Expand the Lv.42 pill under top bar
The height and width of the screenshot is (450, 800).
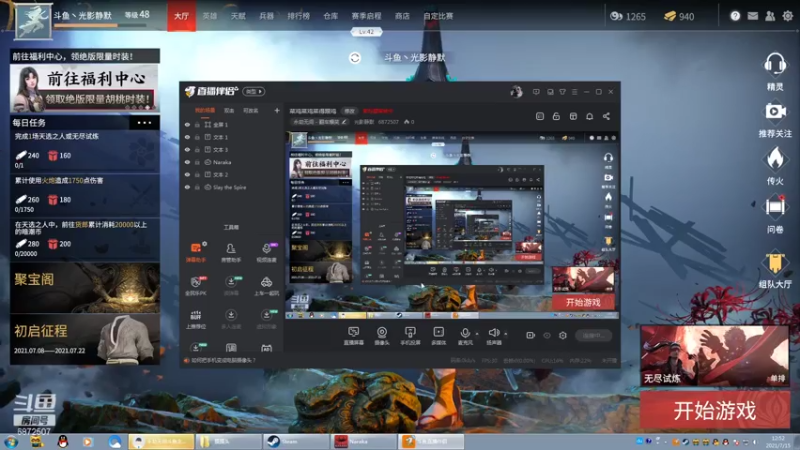(x=366, y=32)
